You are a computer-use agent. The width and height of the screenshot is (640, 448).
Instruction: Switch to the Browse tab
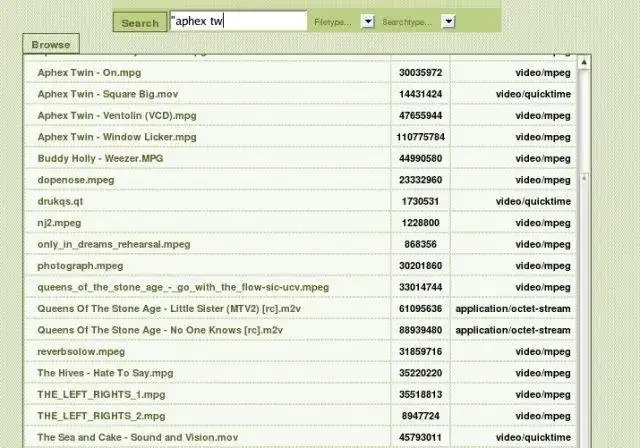click(x=51, y=44)
